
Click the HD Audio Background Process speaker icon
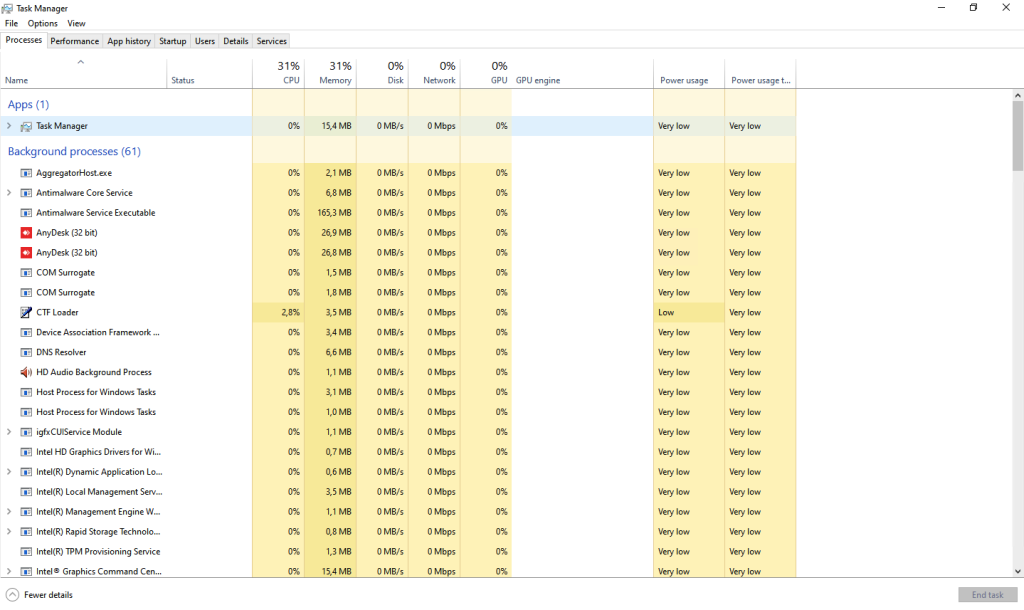[x=26, y=372]
